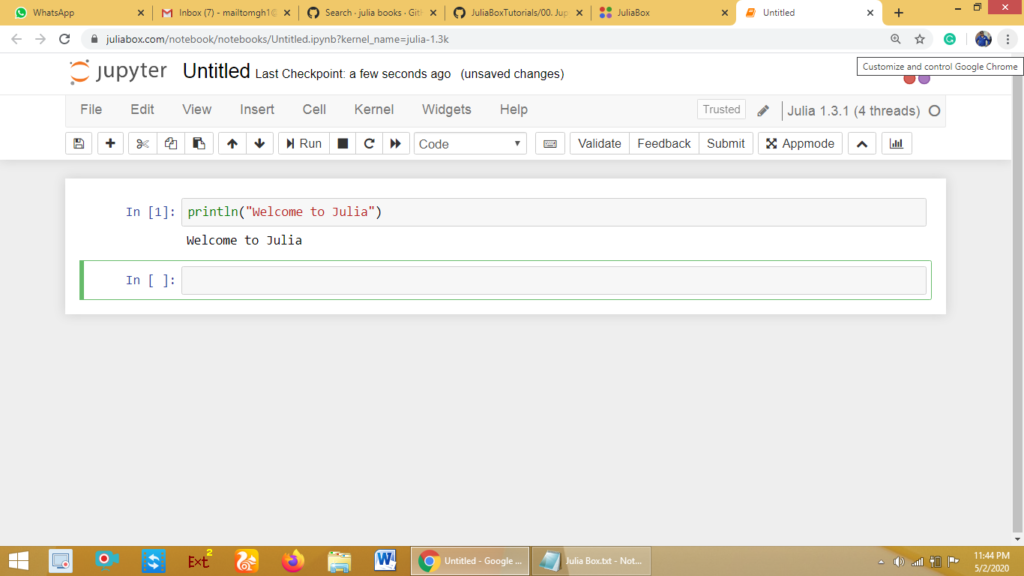Click inside the empty second code cell

[x=554, y=280]
